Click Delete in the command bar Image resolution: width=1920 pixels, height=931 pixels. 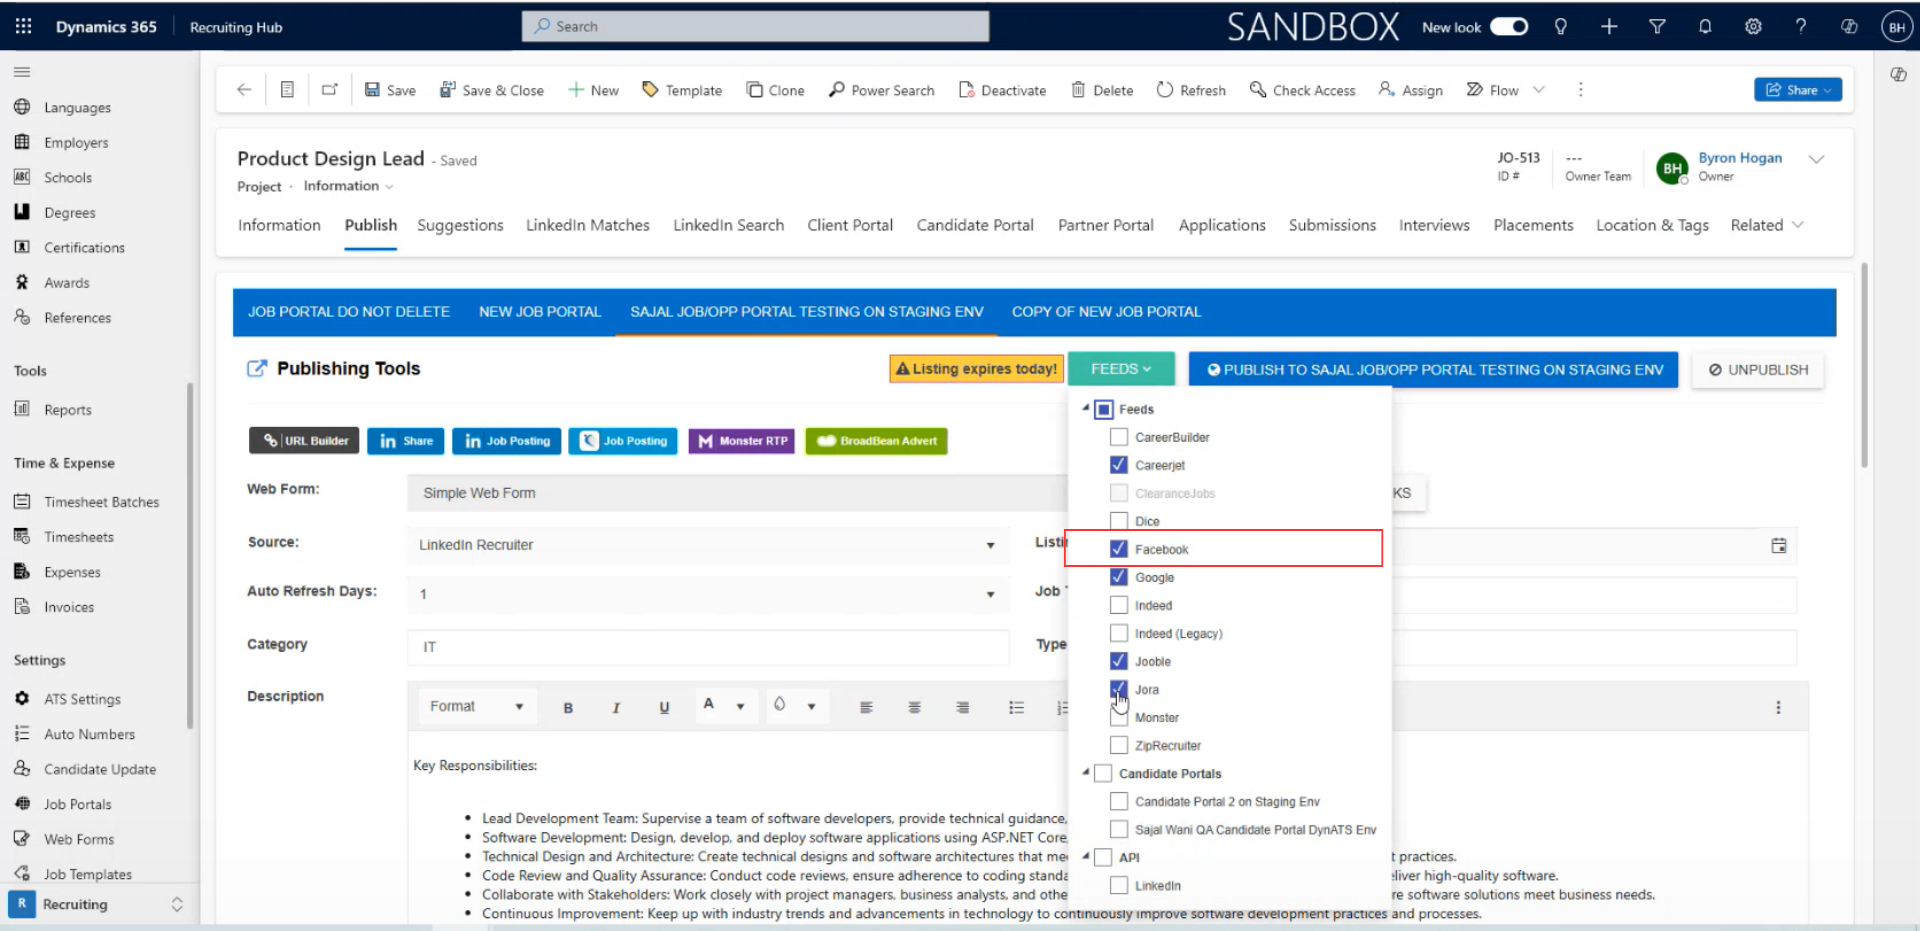click(1102, 90)
